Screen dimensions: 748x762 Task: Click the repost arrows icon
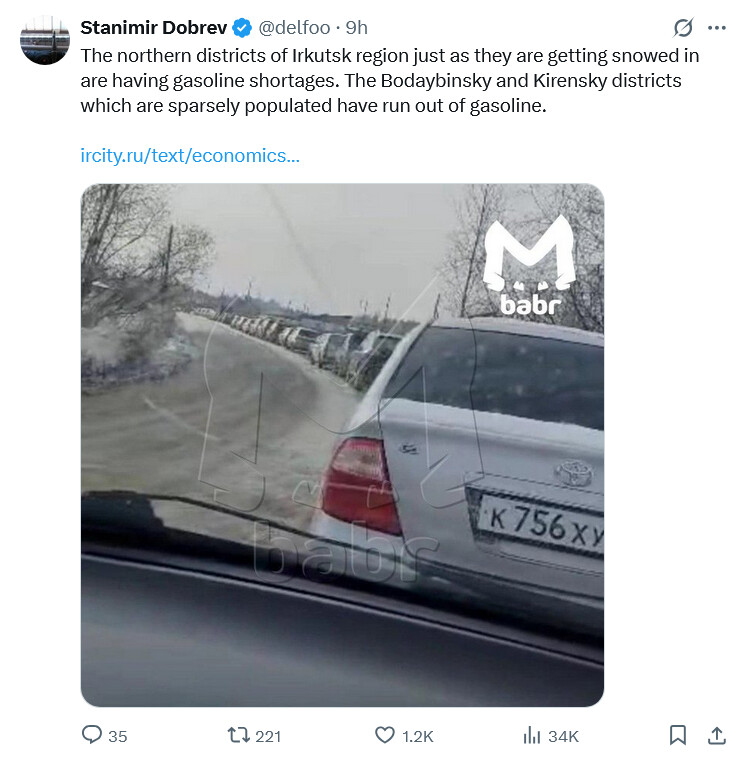(x=239, y=735)
